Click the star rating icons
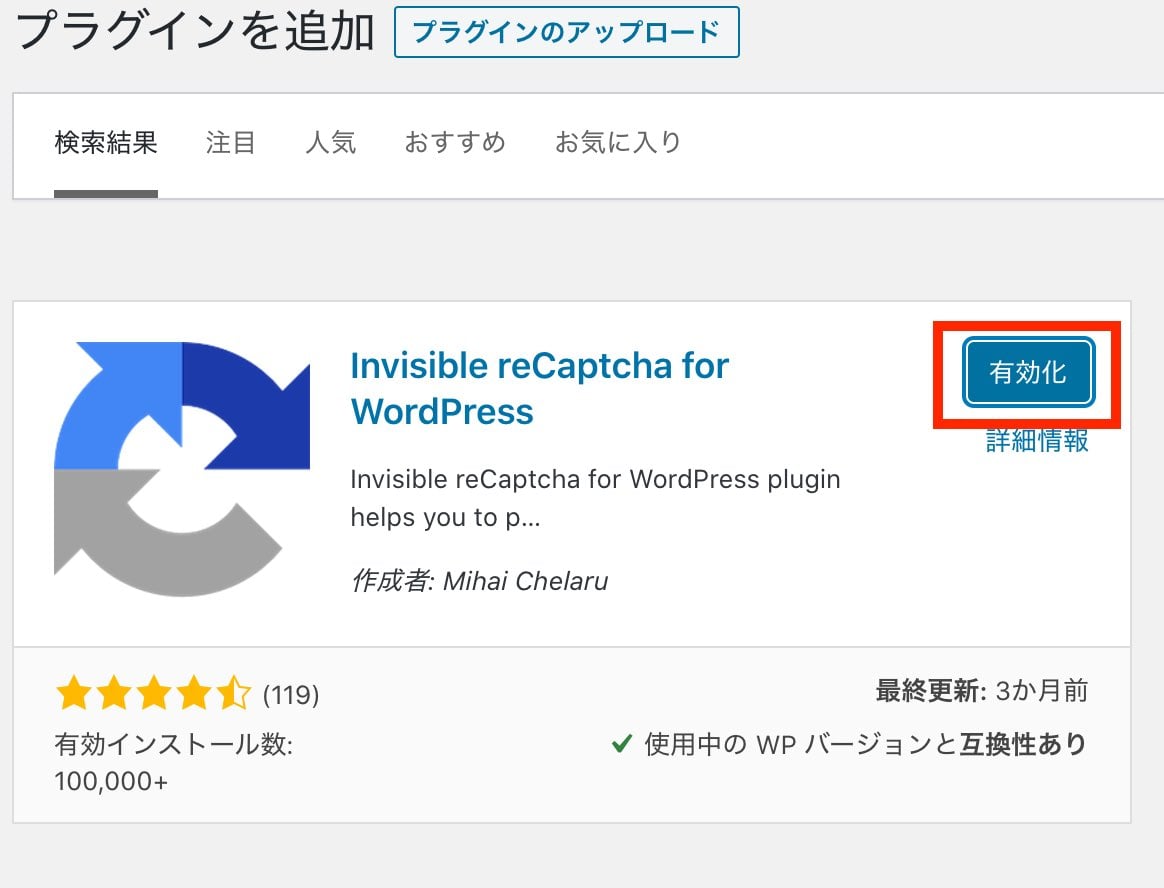This screenshot has height=888, width=1164. pos(153,693)
